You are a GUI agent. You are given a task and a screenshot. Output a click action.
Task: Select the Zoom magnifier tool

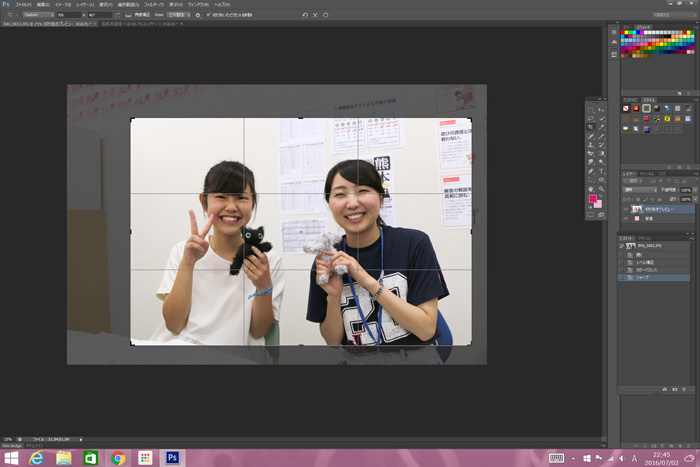[601, 188]
